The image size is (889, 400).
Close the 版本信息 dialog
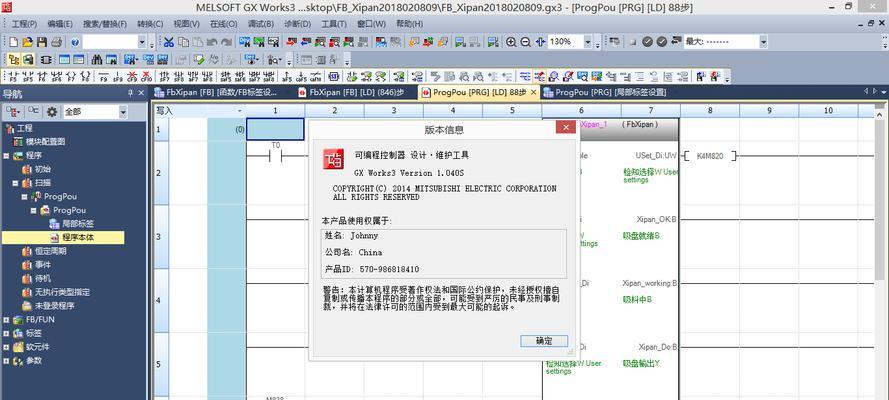[x=565, y=128]
